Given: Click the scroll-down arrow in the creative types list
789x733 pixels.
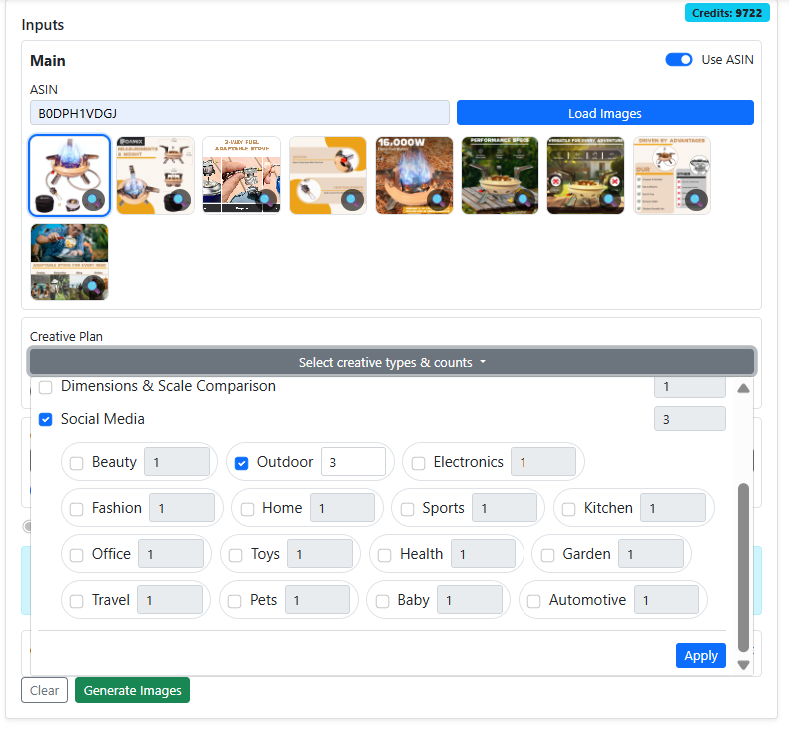Looking at the screenshot, I should tap(743, 664).
